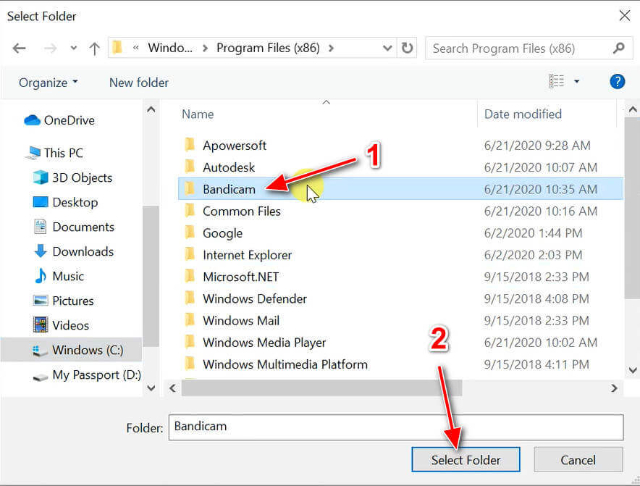Sort by Date modified column header
This screenshot has height=486, width=640.
(x=523, y=114)
